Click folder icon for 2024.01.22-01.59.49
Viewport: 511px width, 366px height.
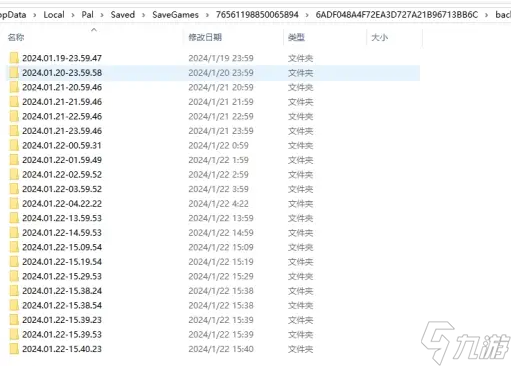pos(14,160)
